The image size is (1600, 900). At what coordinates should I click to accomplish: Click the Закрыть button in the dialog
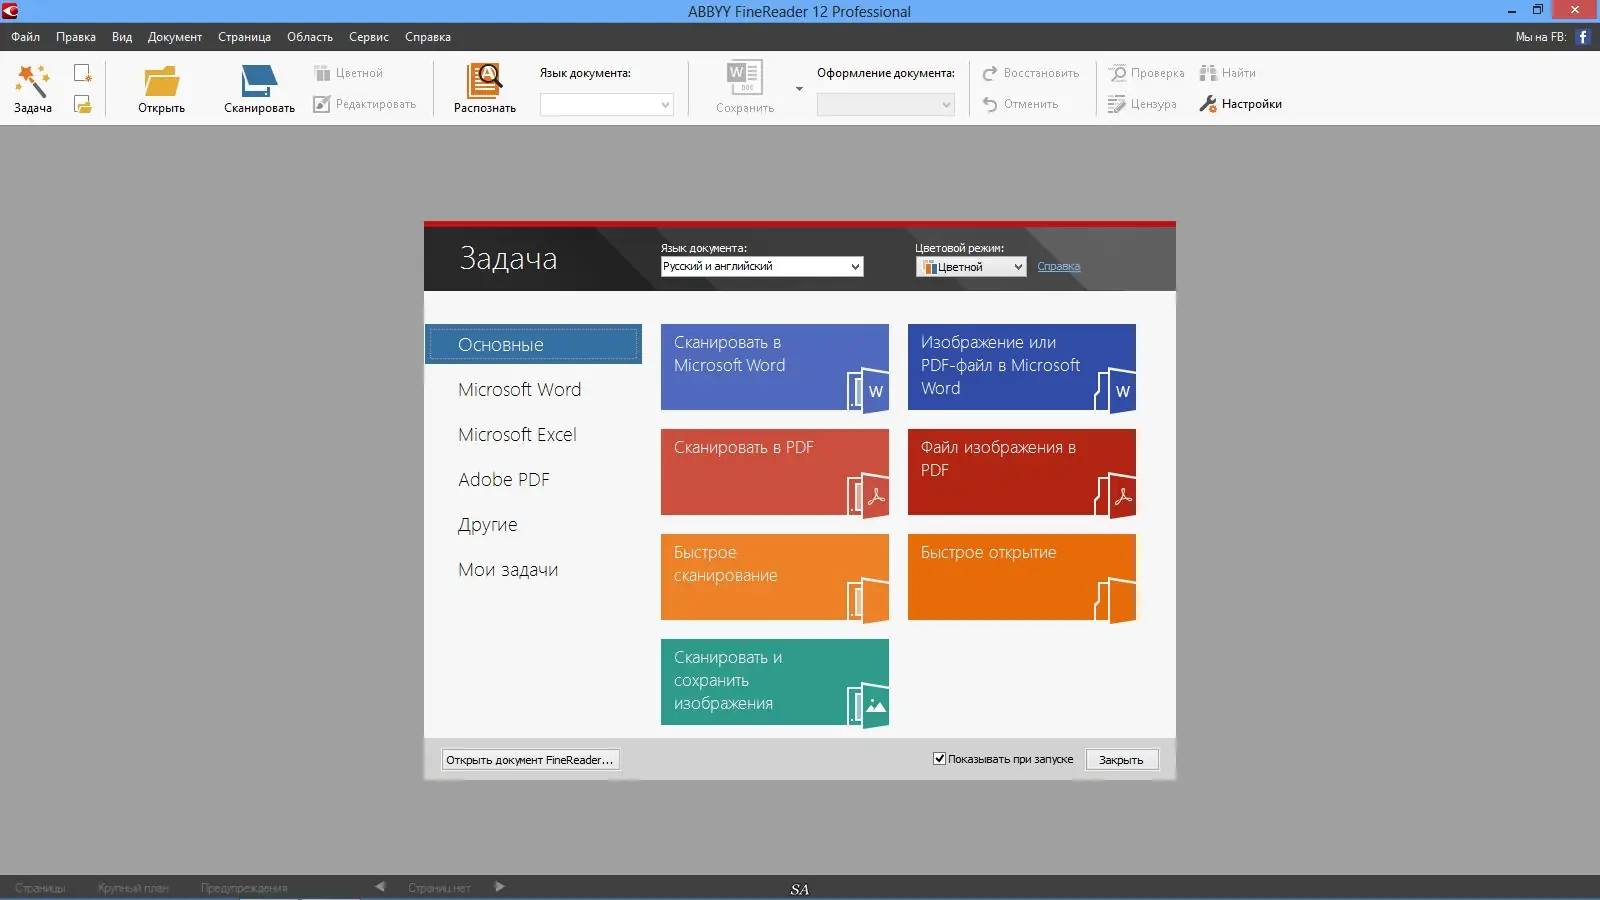point(1121,760)
